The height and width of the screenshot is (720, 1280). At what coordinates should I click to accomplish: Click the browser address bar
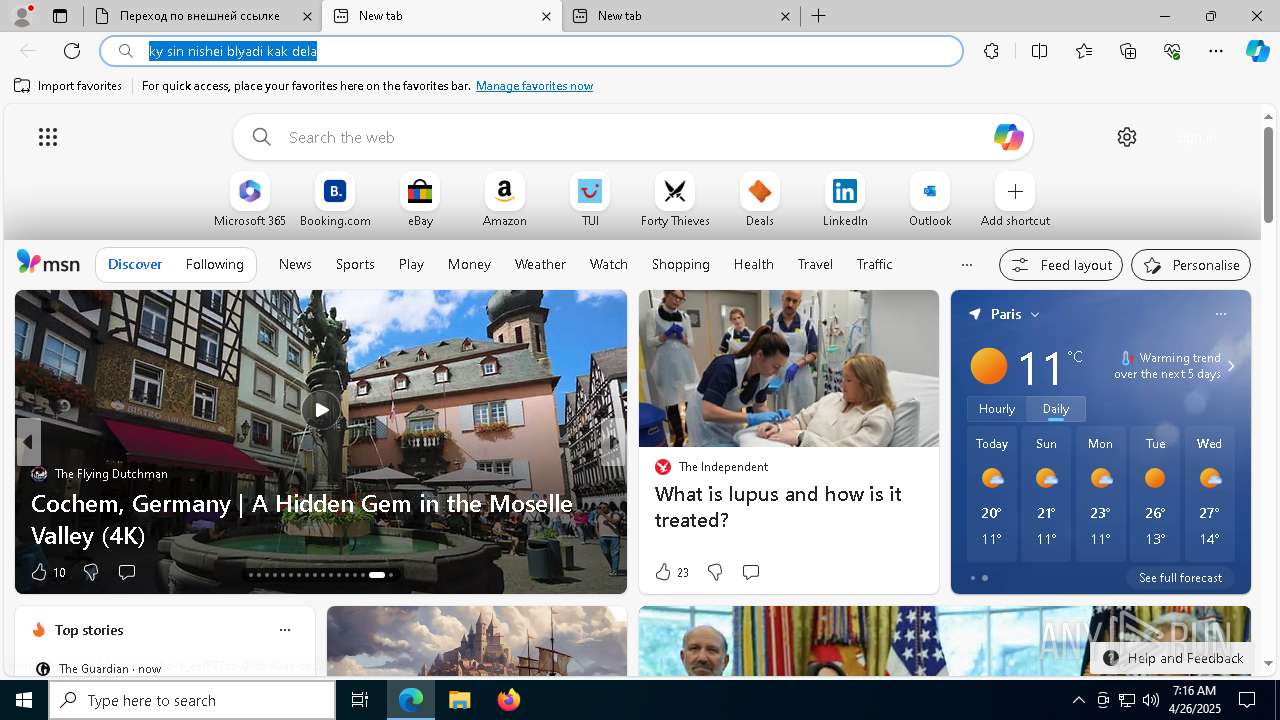[x=531, y=51]
